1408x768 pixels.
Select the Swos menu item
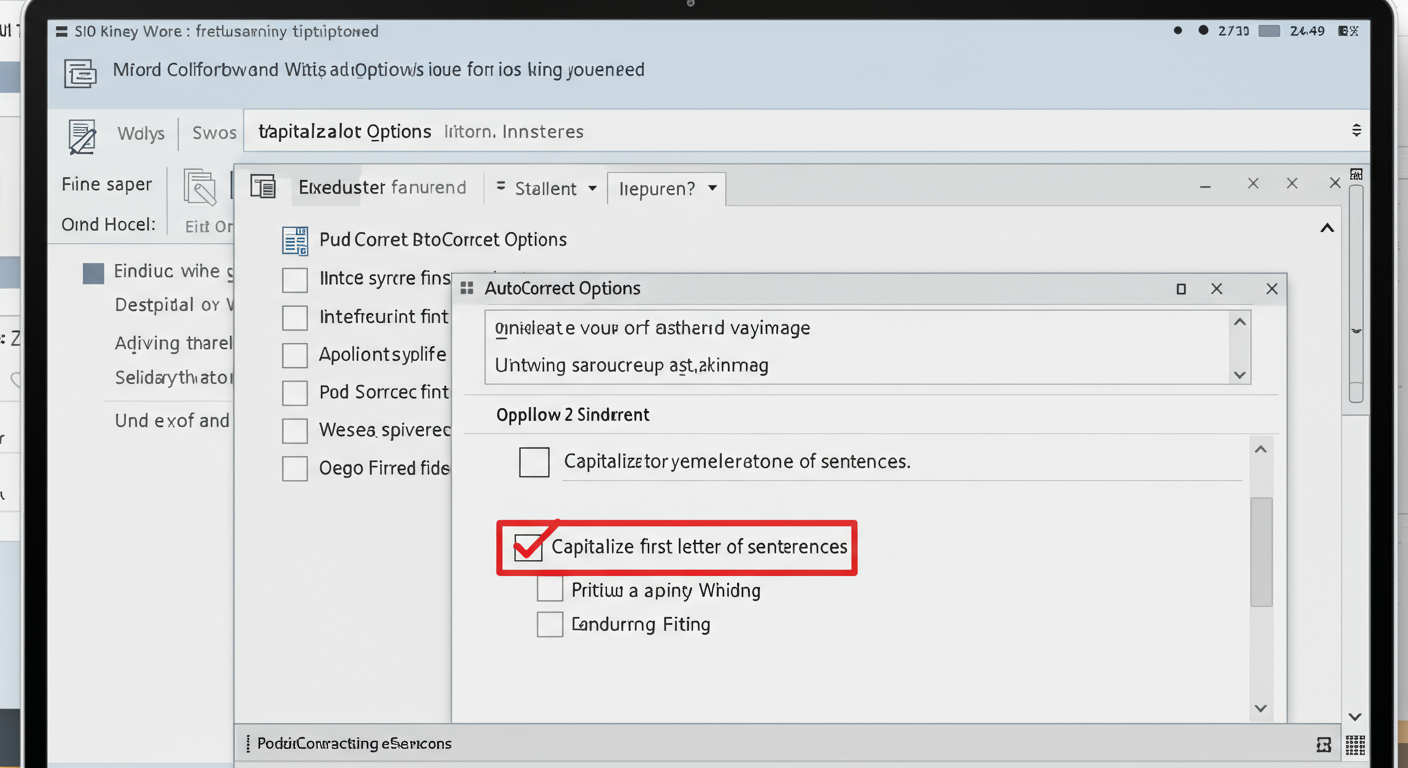(213, 131)
